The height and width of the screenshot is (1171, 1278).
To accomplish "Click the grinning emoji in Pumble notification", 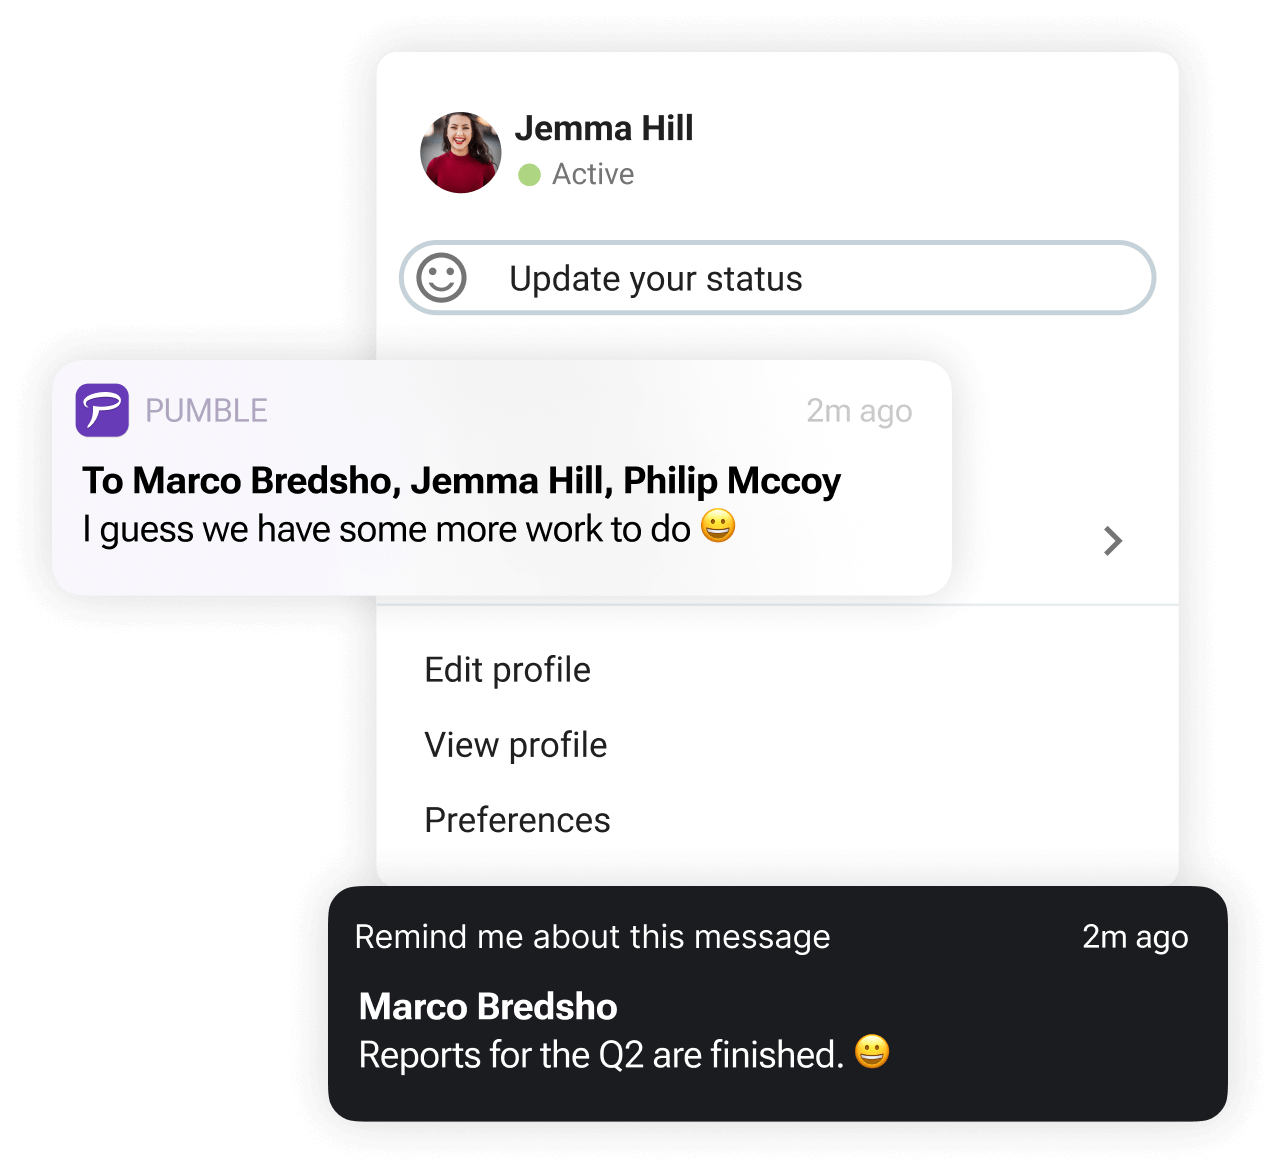I will pyautogui.click(x=718, y=526).
